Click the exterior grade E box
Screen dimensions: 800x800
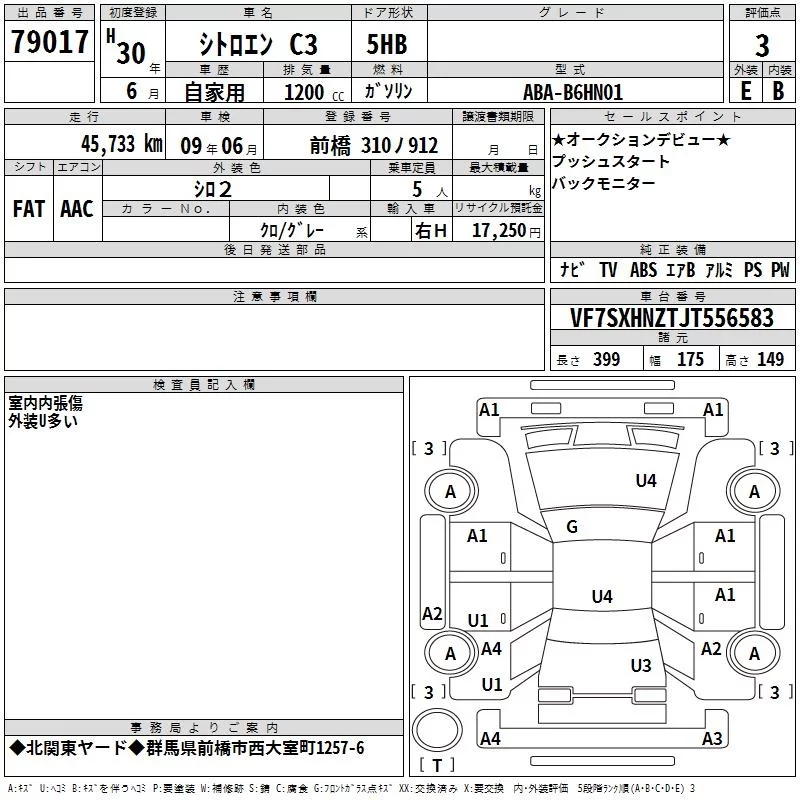(x=745, y=90)
